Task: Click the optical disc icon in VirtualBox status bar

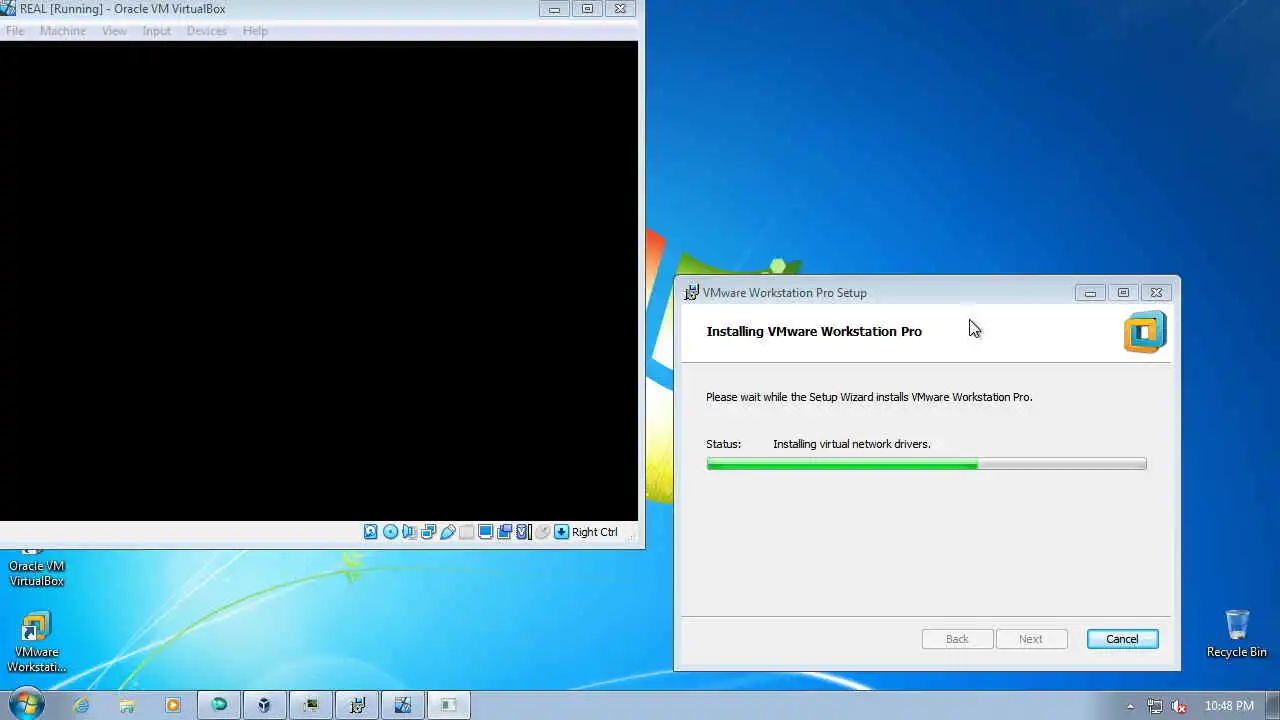Action: [x=390, y=532]
